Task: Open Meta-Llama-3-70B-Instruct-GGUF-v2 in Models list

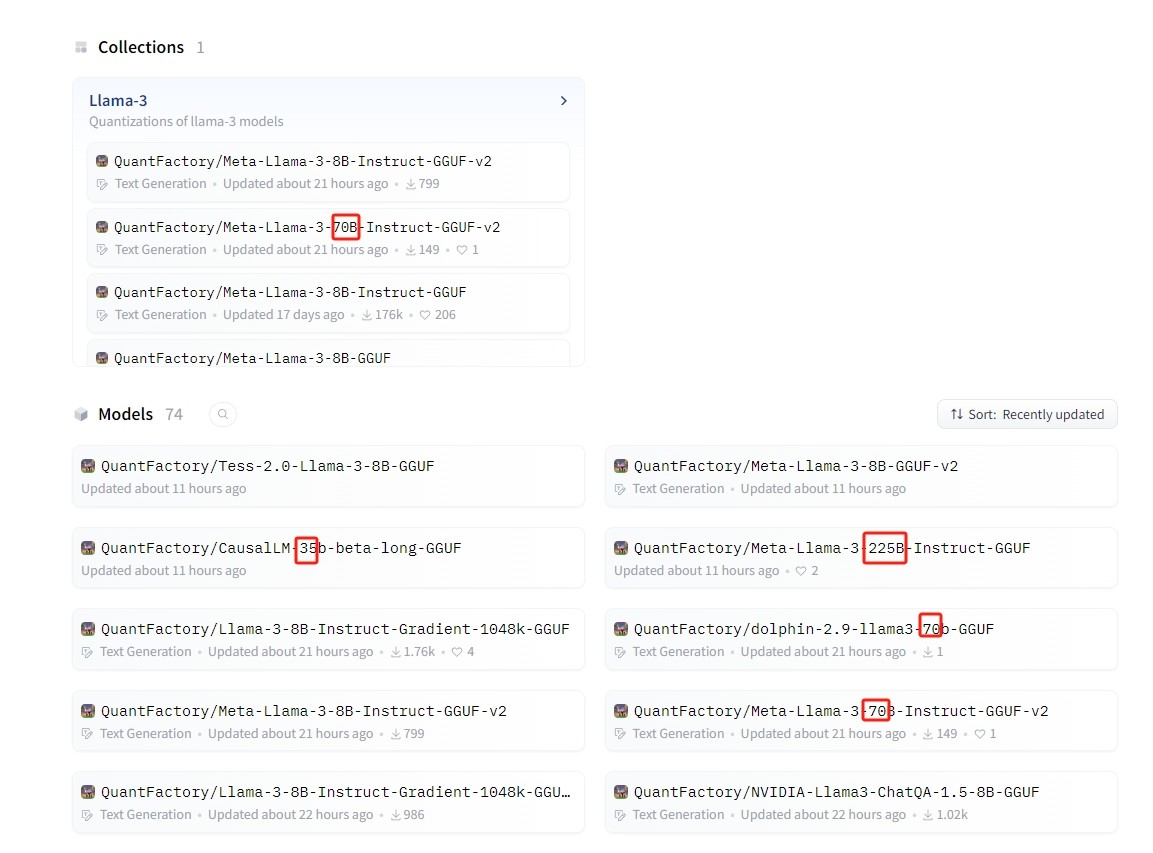Action: tap(861, 721)
